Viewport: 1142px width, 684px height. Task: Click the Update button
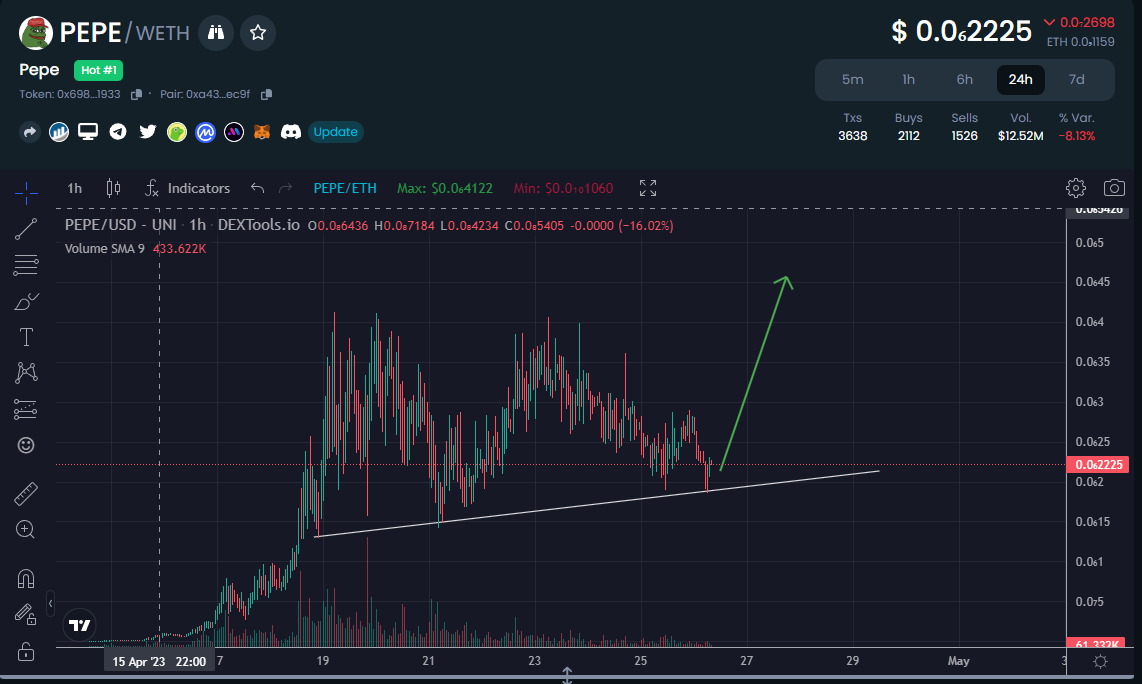click(x=336, y=132)
